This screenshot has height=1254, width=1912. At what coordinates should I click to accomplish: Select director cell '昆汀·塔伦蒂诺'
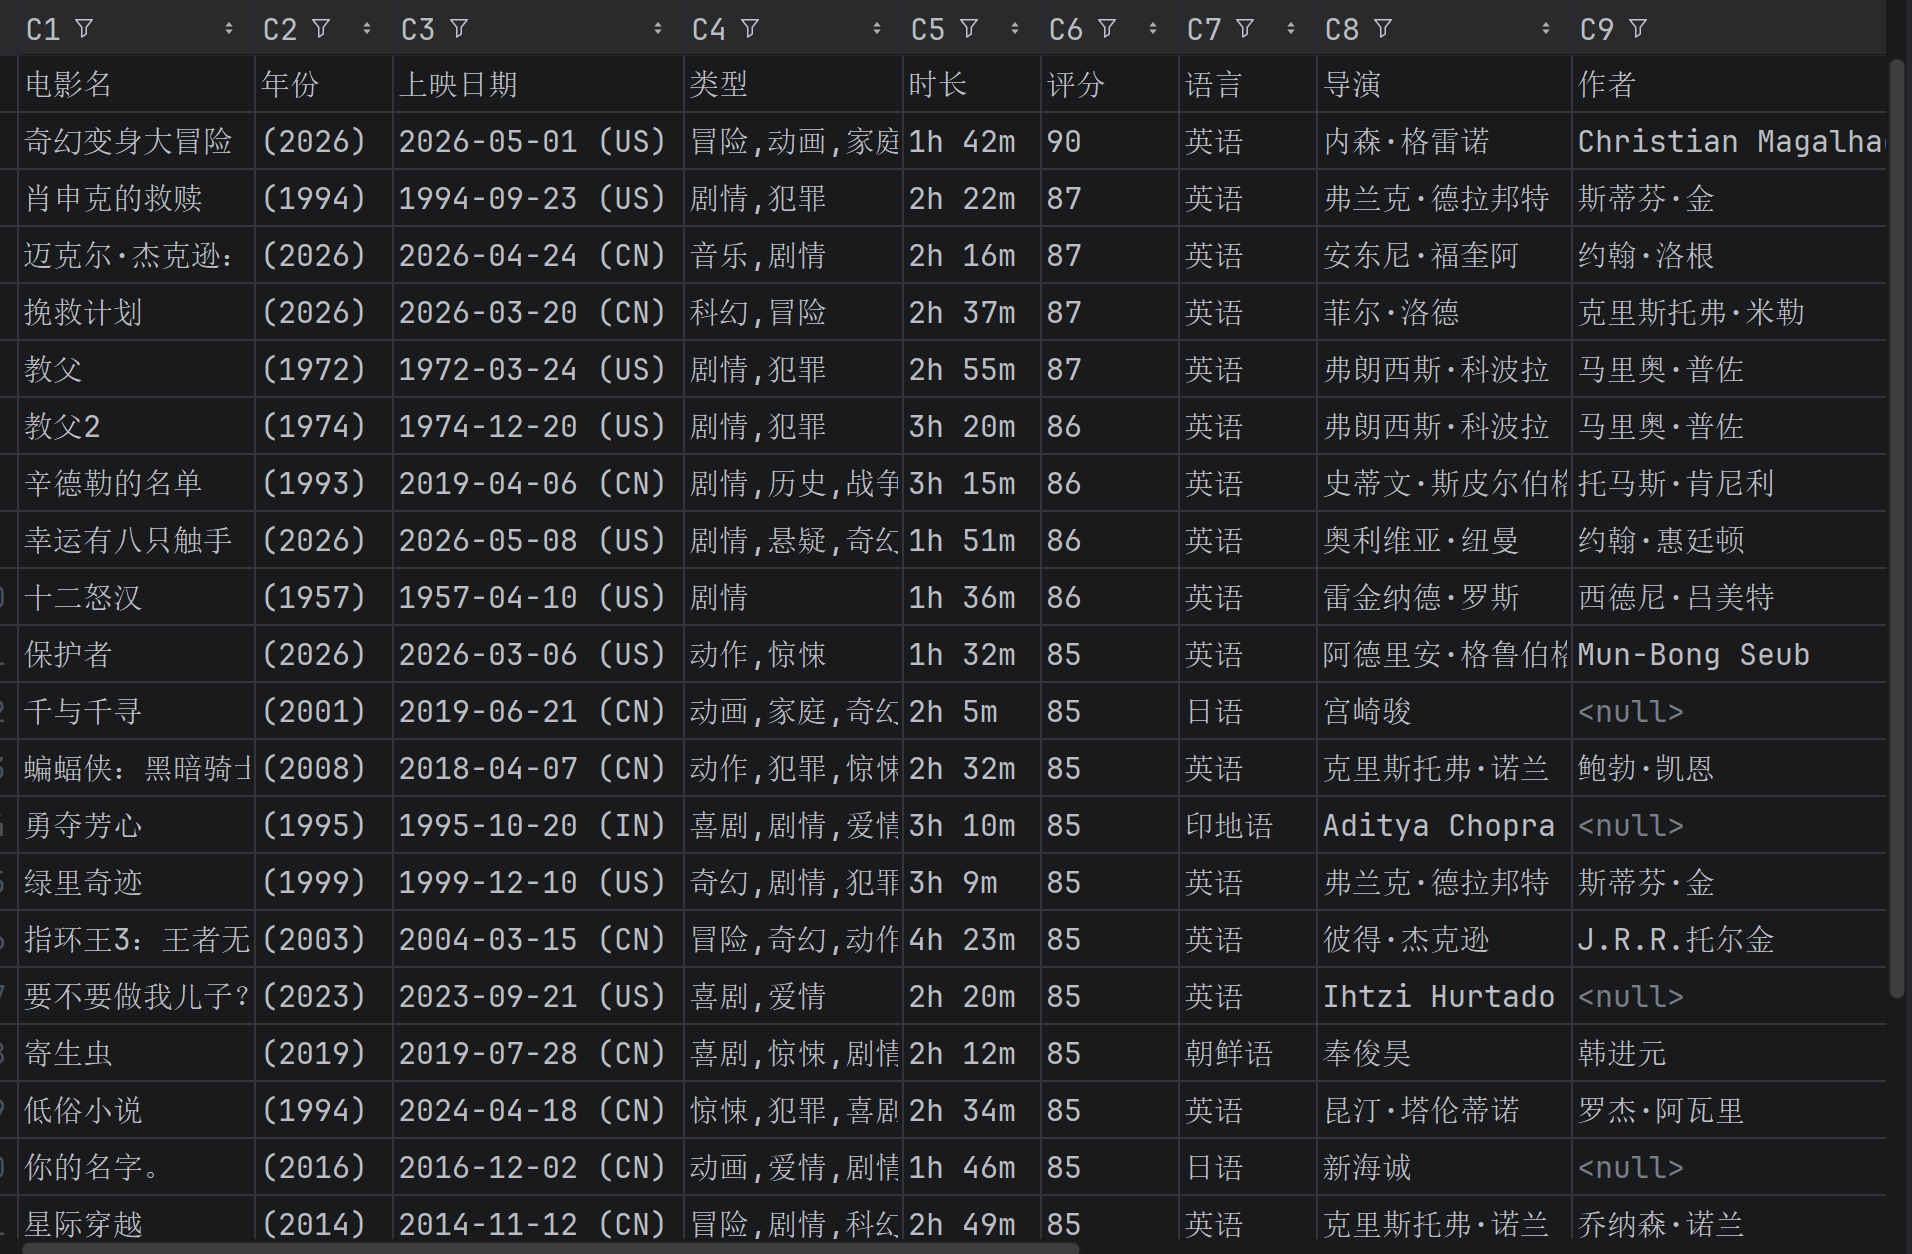[x=1444, y=1110]
